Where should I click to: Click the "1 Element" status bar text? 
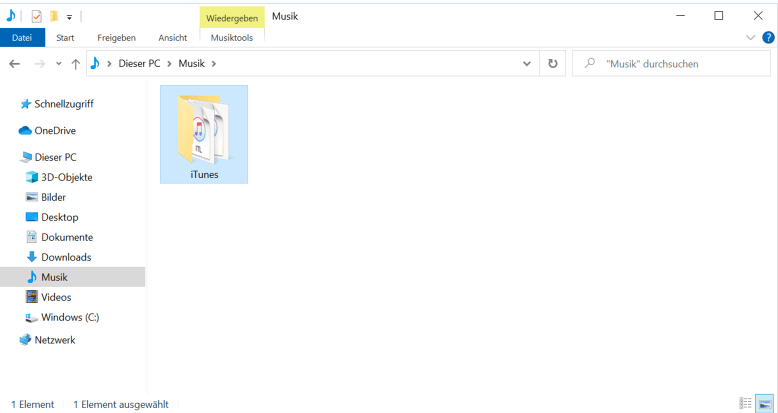coord(33,405)
